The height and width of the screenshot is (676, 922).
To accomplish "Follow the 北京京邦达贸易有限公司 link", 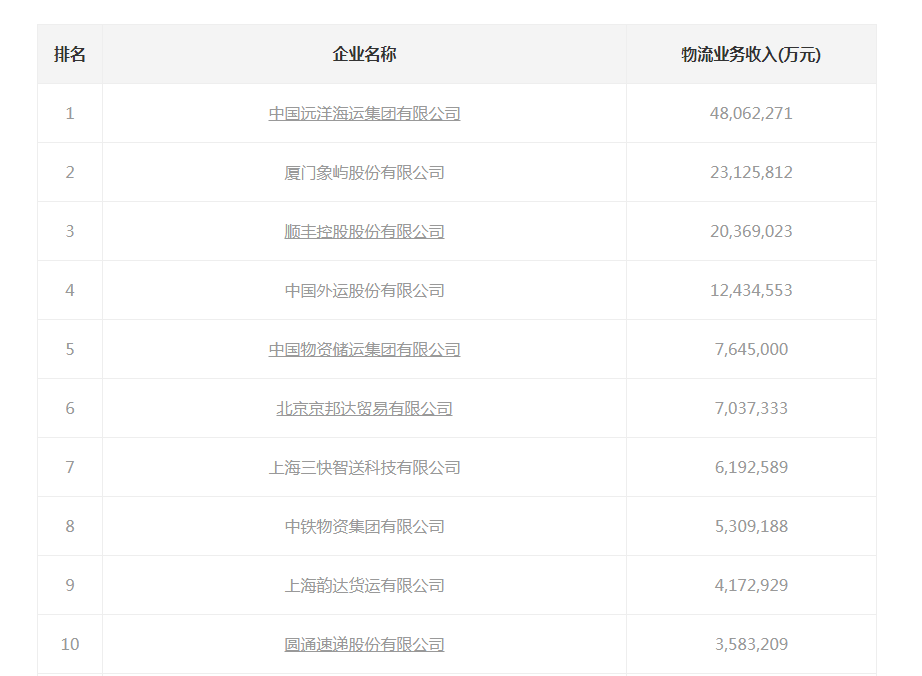I will tap(364, 409).
